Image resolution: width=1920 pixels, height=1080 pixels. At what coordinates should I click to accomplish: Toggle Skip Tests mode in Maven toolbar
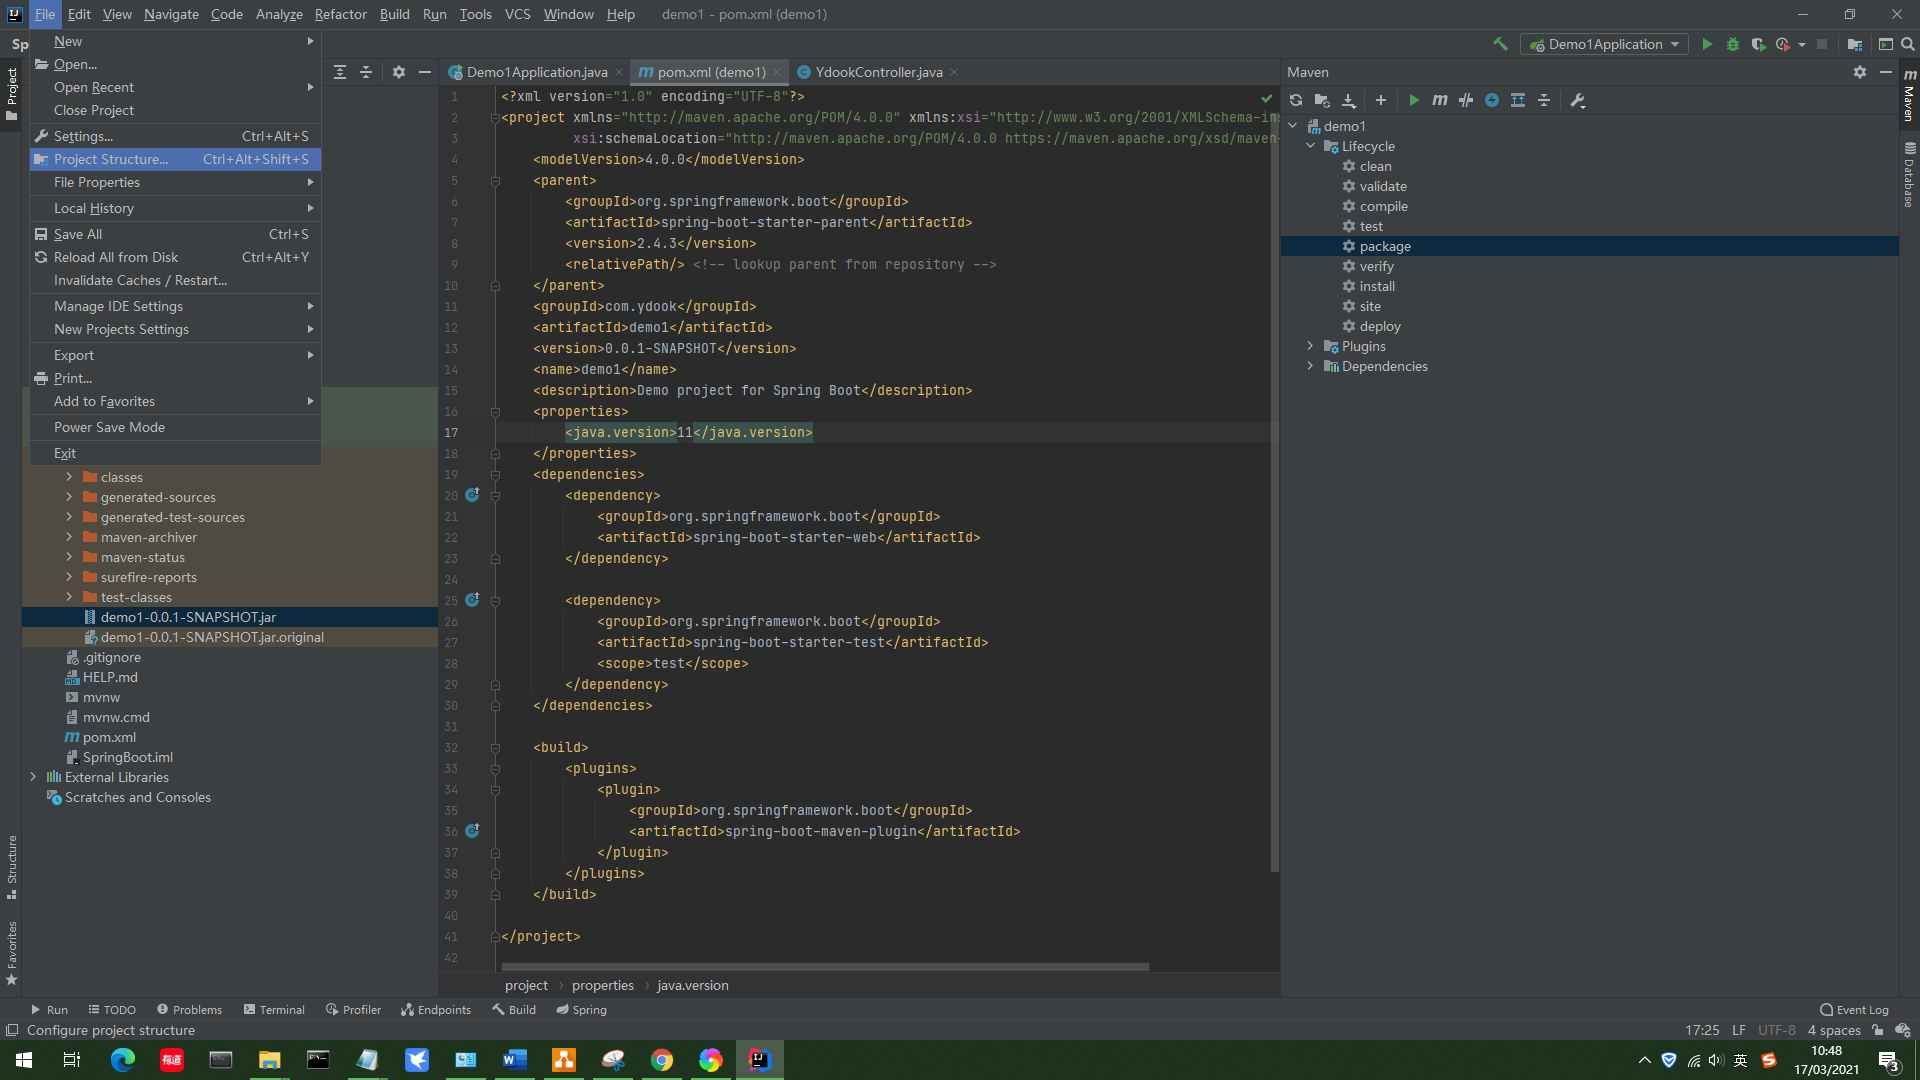pos(1466,100)
